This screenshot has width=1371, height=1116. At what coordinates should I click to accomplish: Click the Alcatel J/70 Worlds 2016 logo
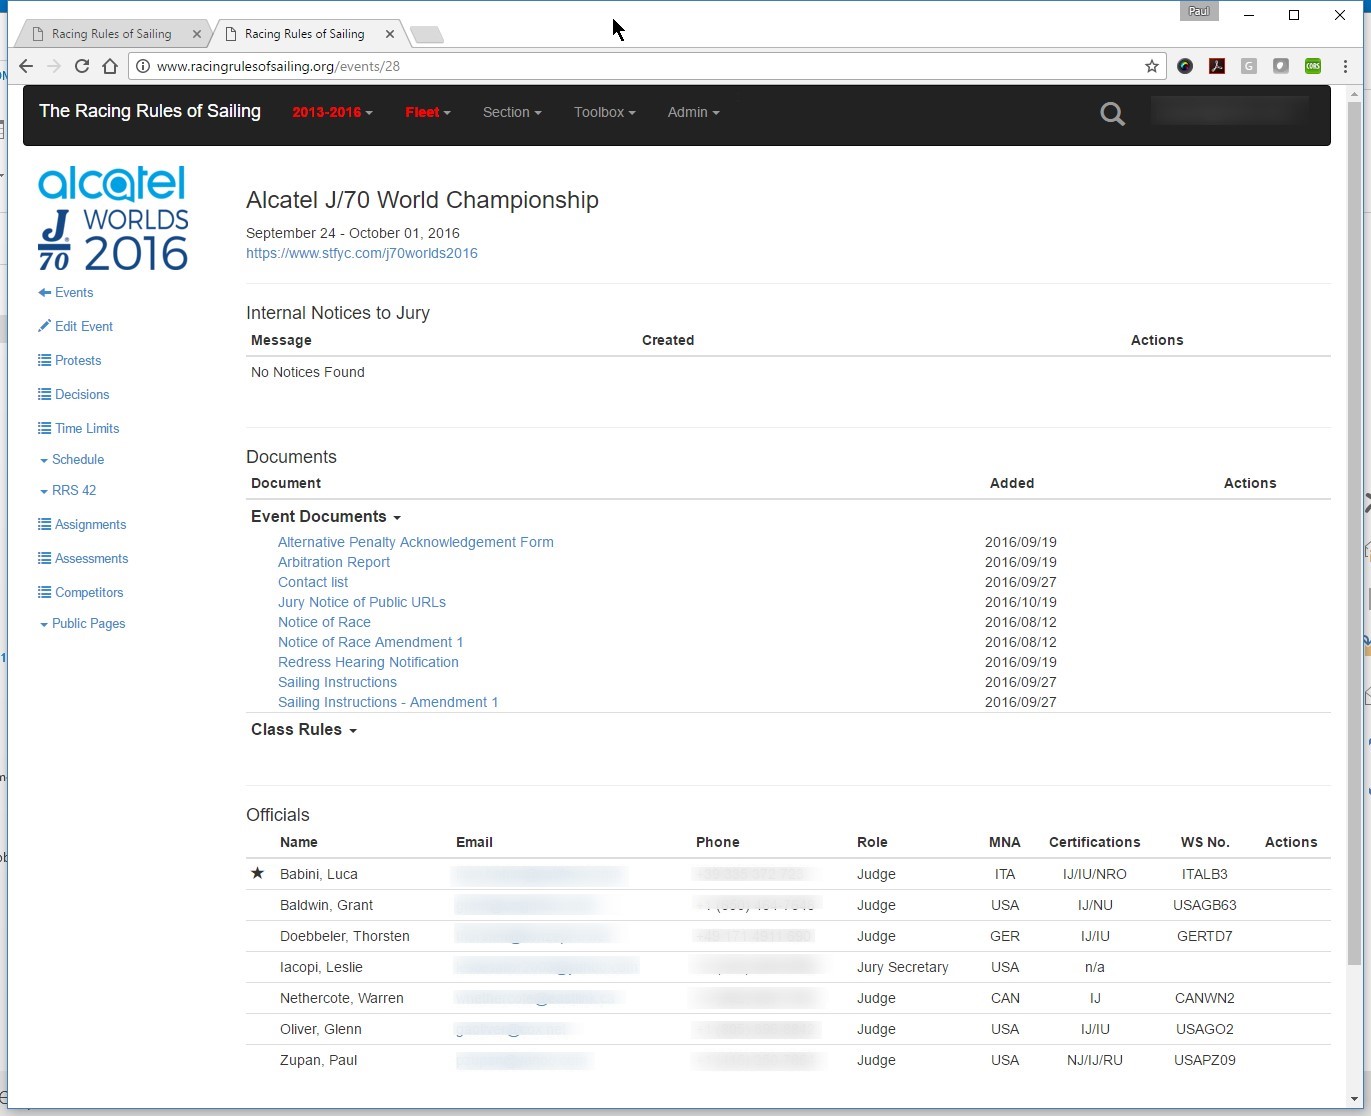click(113, 218)
